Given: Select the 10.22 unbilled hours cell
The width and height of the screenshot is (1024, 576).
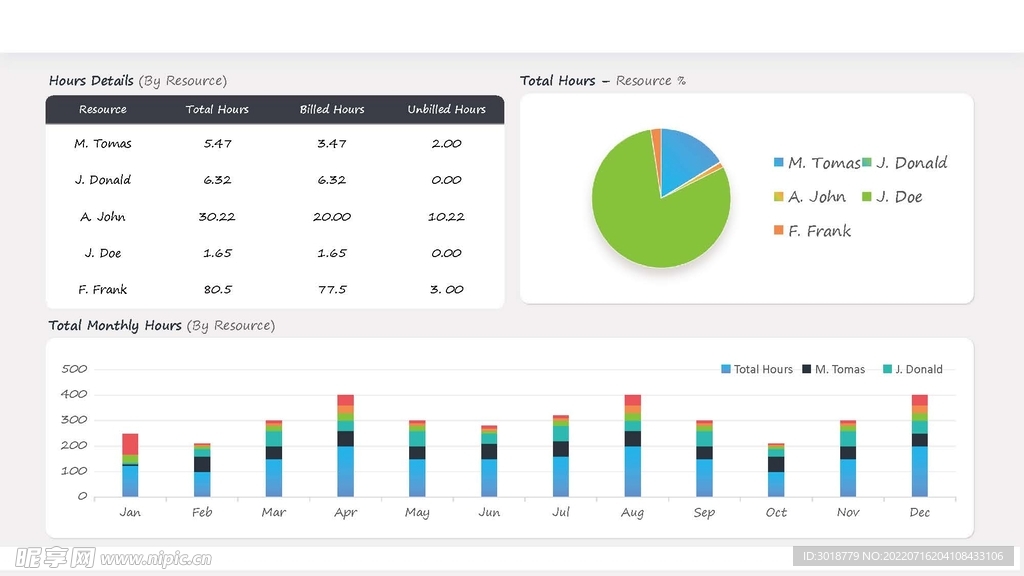Looking at the screenshot, I should 446,217.
